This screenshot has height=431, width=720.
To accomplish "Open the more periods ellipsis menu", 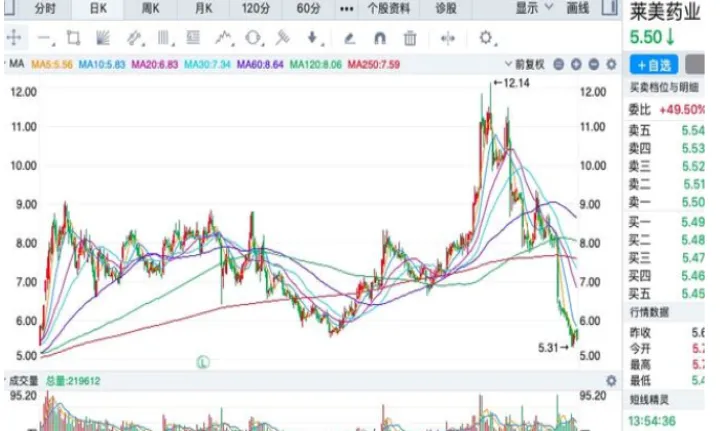I will pyautogui.click(x=347, y=8).
